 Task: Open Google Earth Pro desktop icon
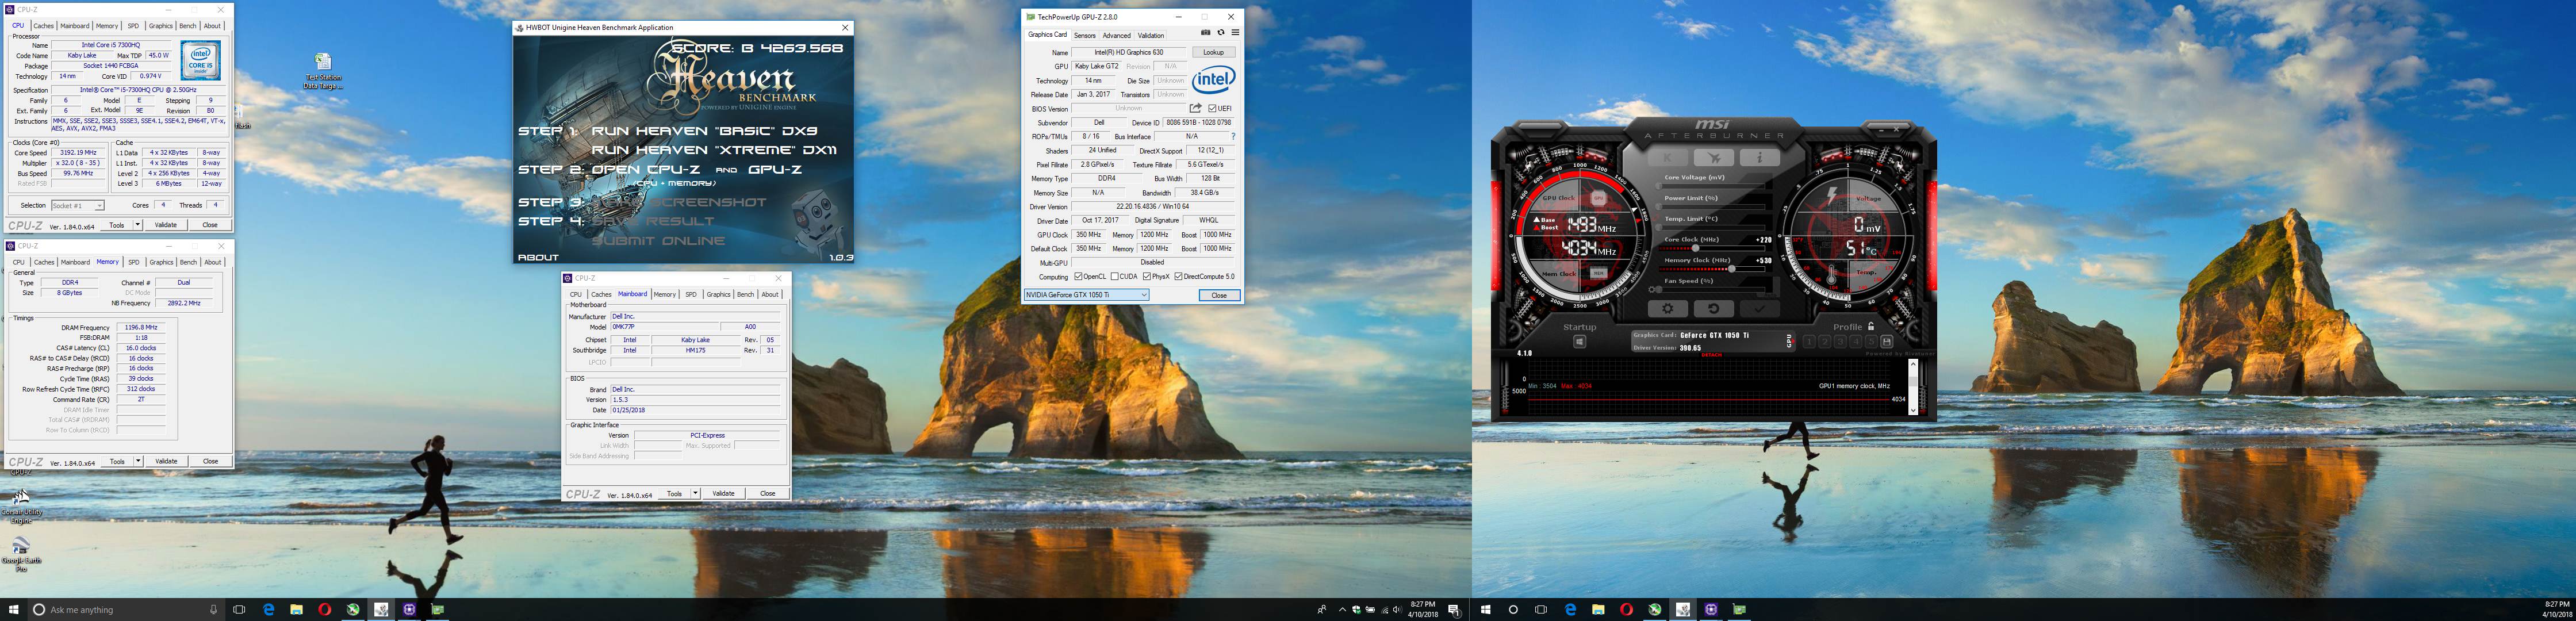[21, 553]
